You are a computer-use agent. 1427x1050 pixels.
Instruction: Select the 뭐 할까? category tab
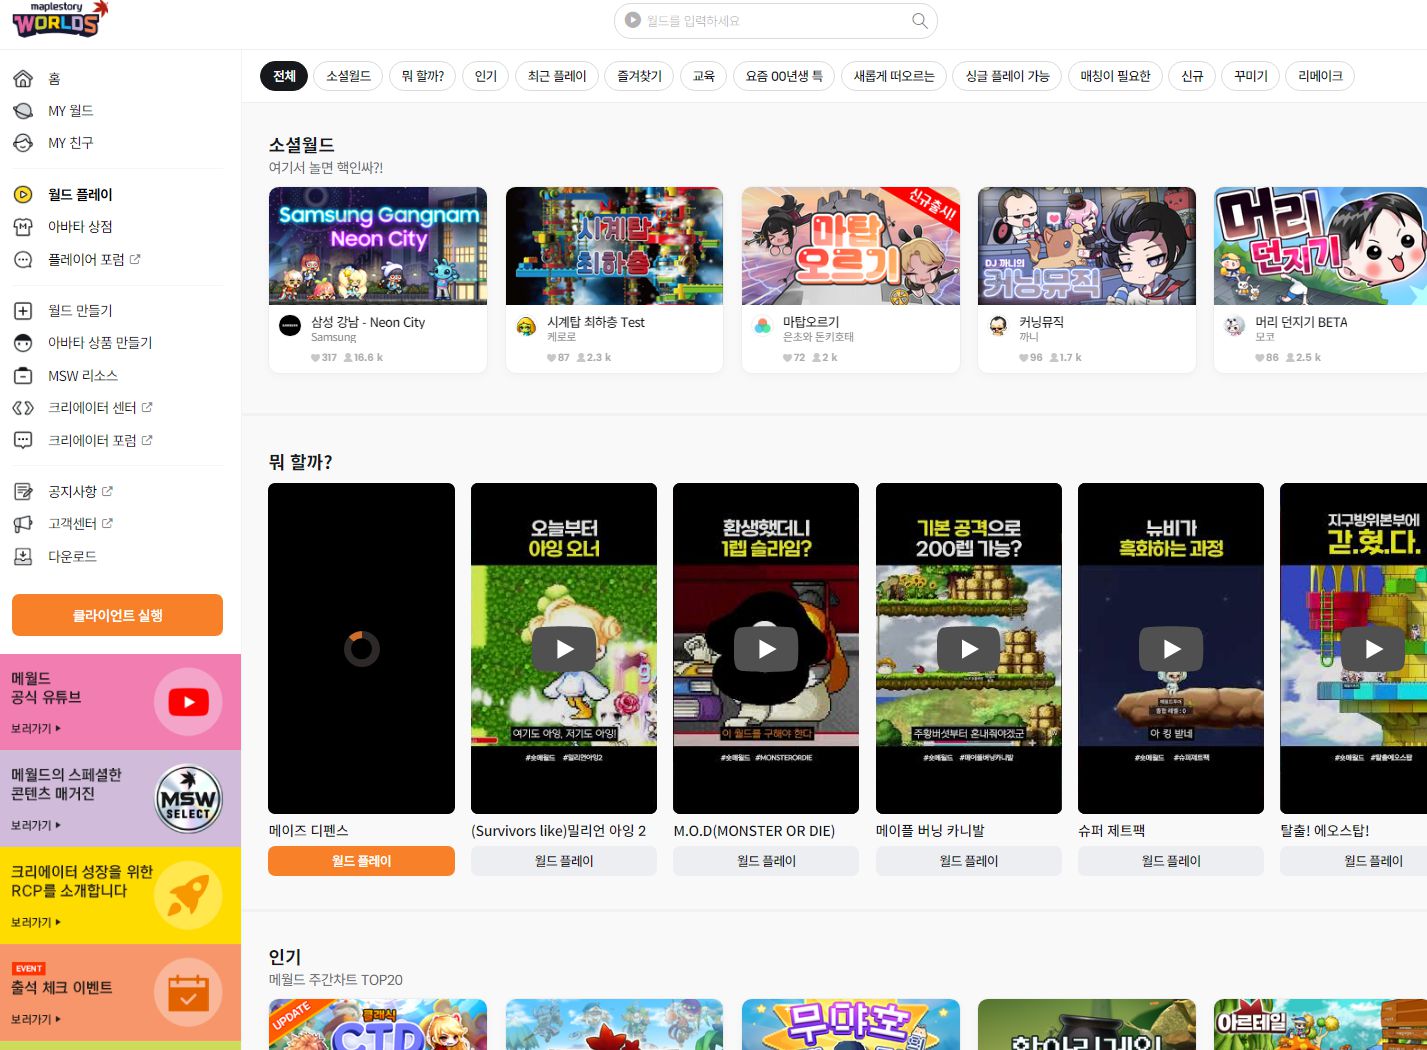click(423, 76)
